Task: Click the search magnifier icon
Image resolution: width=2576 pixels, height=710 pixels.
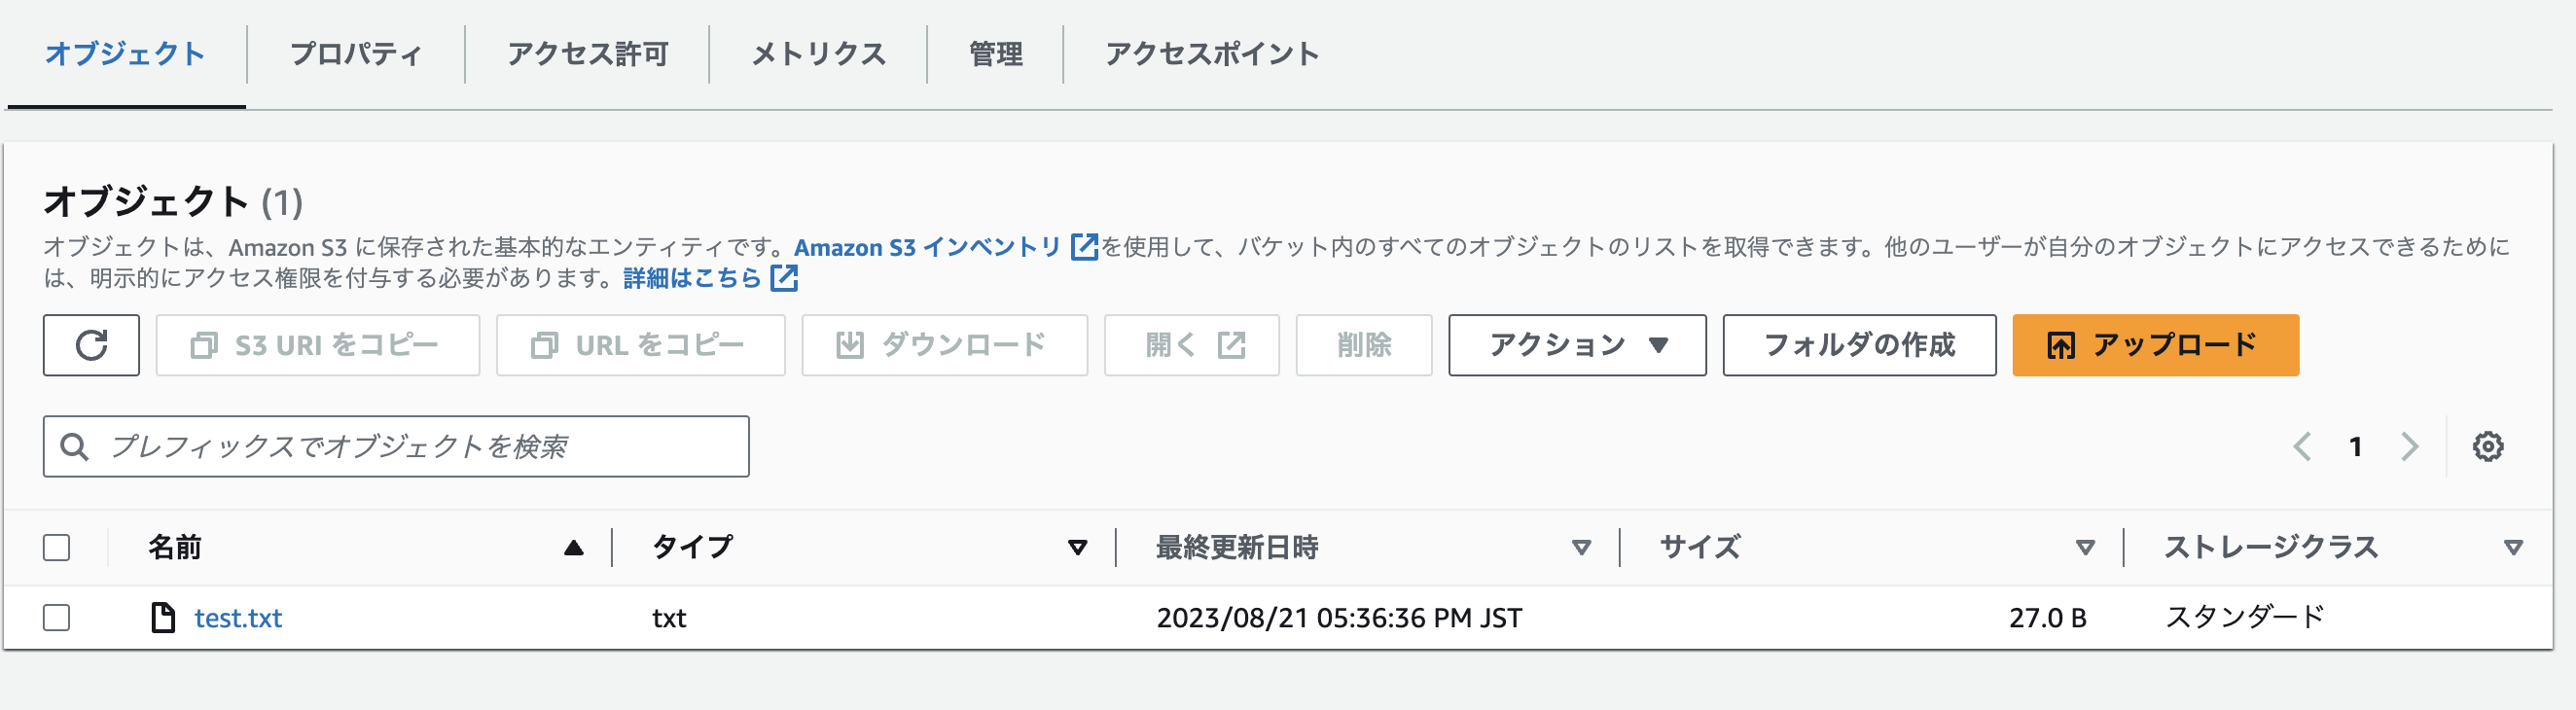Action: click(x=74, y=446)
